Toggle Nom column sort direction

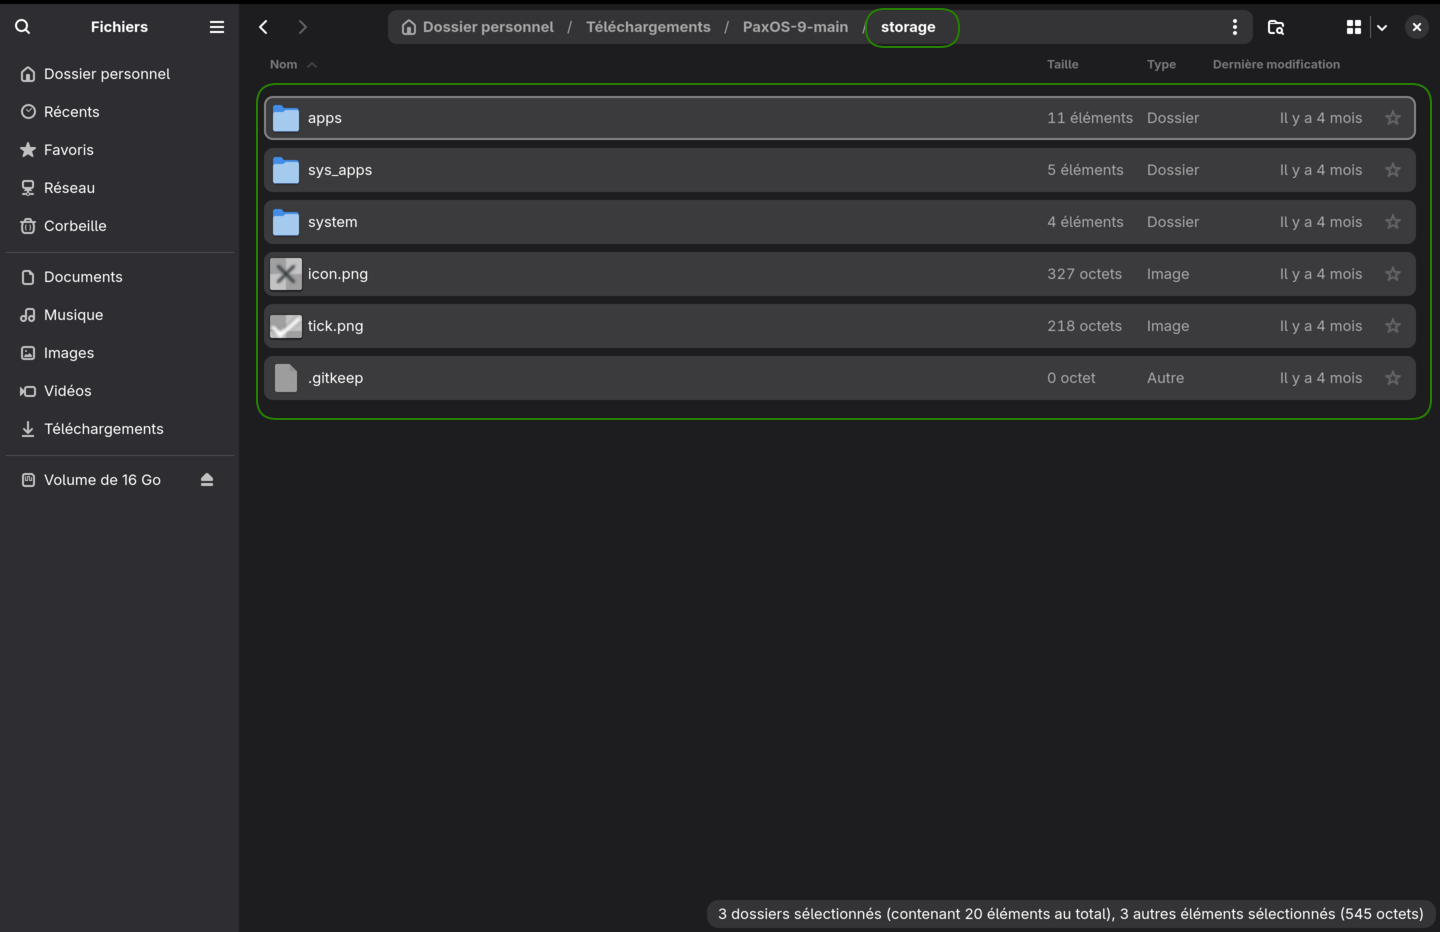point(292,64)
